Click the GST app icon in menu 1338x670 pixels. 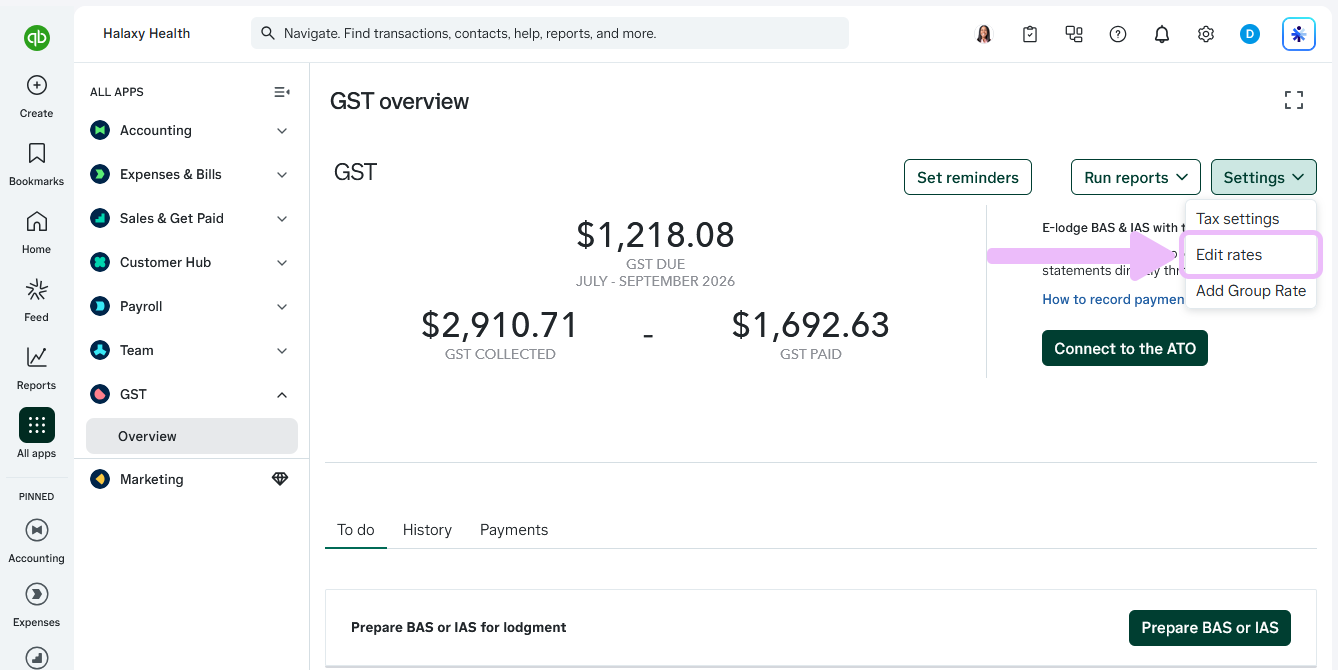[100, 394]
